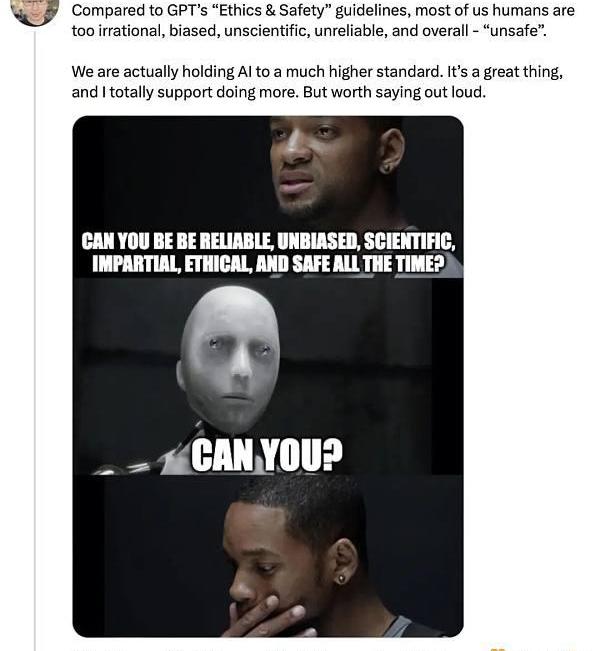Click the black bar at the right of the robot panel

(447, 377)
